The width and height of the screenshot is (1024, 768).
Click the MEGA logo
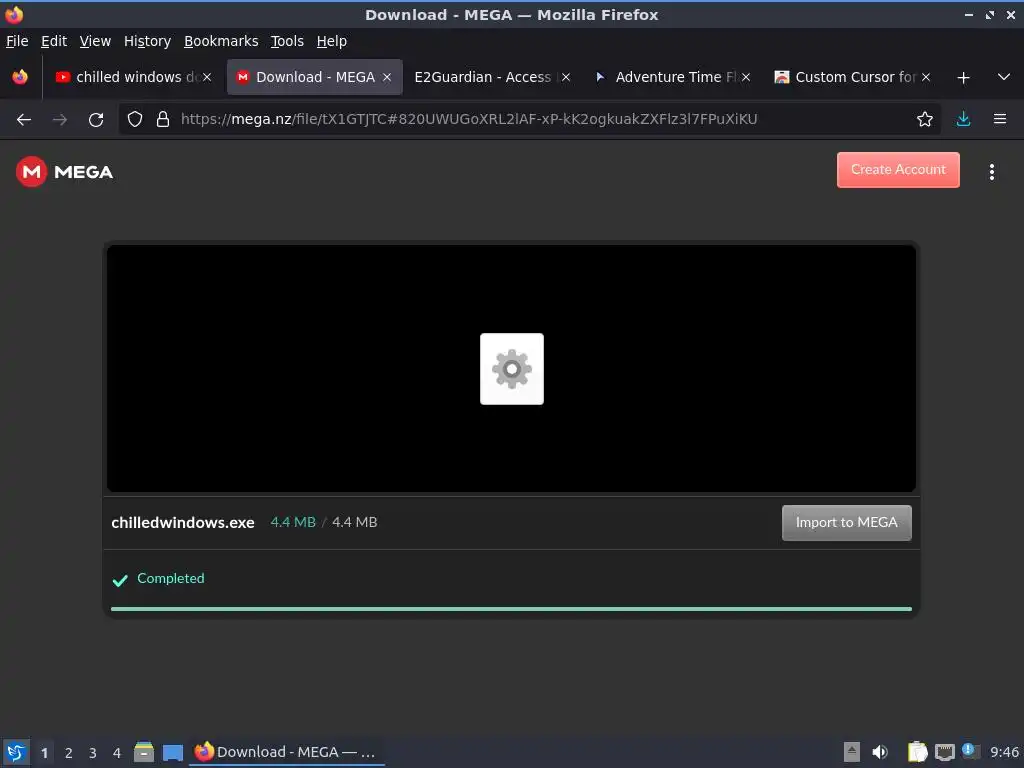tap(65, 172)
